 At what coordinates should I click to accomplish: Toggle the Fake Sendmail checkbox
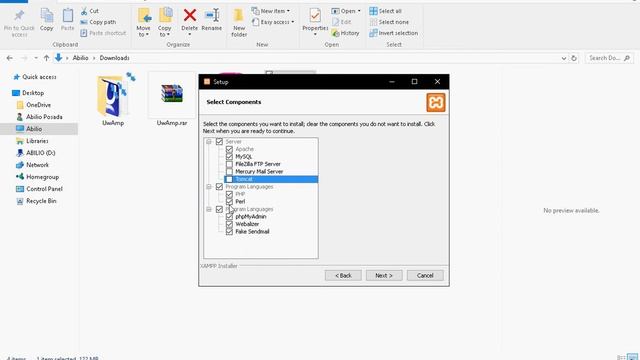tap(229, 231)
